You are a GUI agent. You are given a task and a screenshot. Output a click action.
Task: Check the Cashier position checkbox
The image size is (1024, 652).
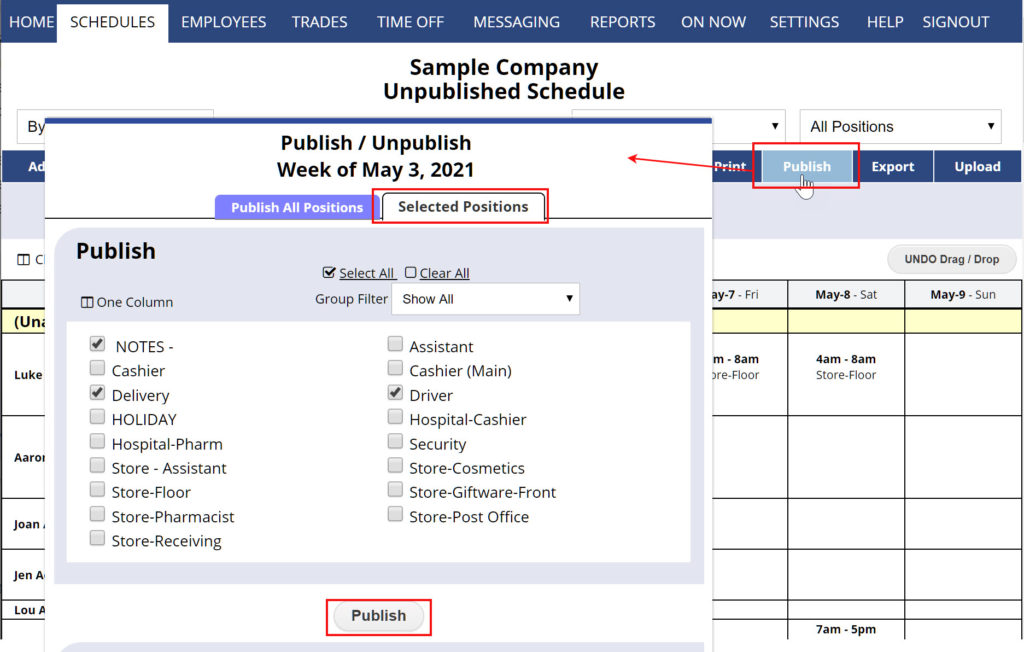(97, 368)
